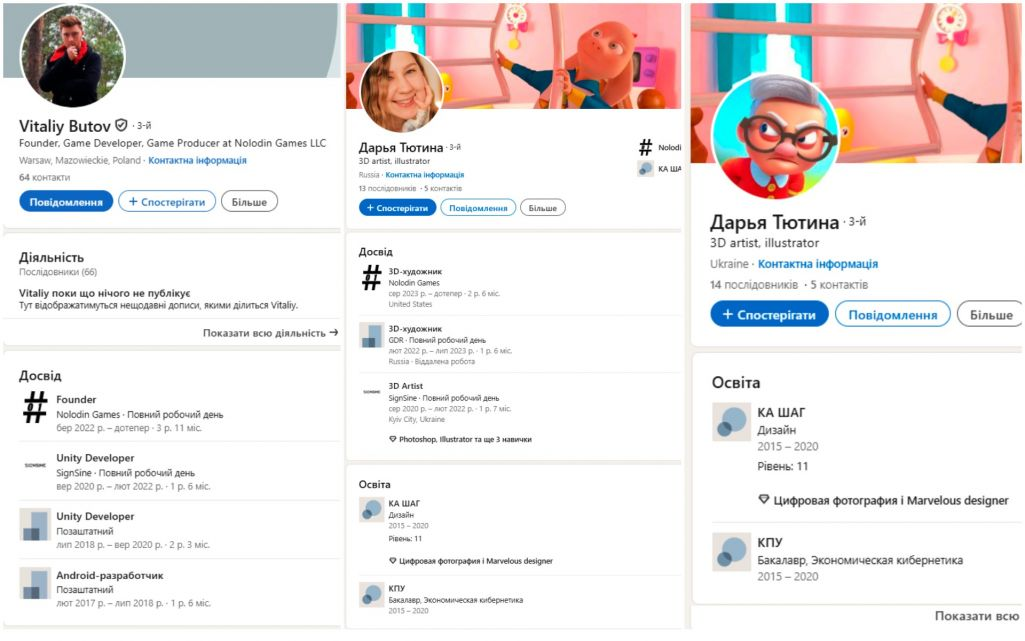
Task: Open Більше menu on Vitaliy's profile
Action: tap(249, 202)
